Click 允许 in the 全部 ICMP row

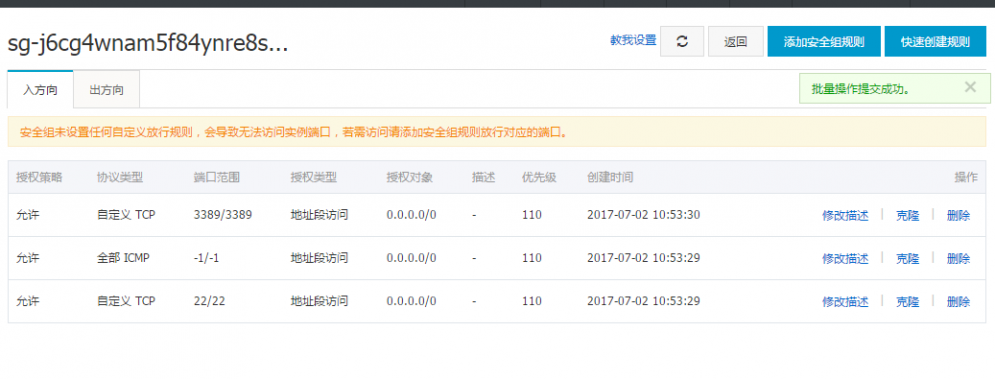[x=28, y=258]
